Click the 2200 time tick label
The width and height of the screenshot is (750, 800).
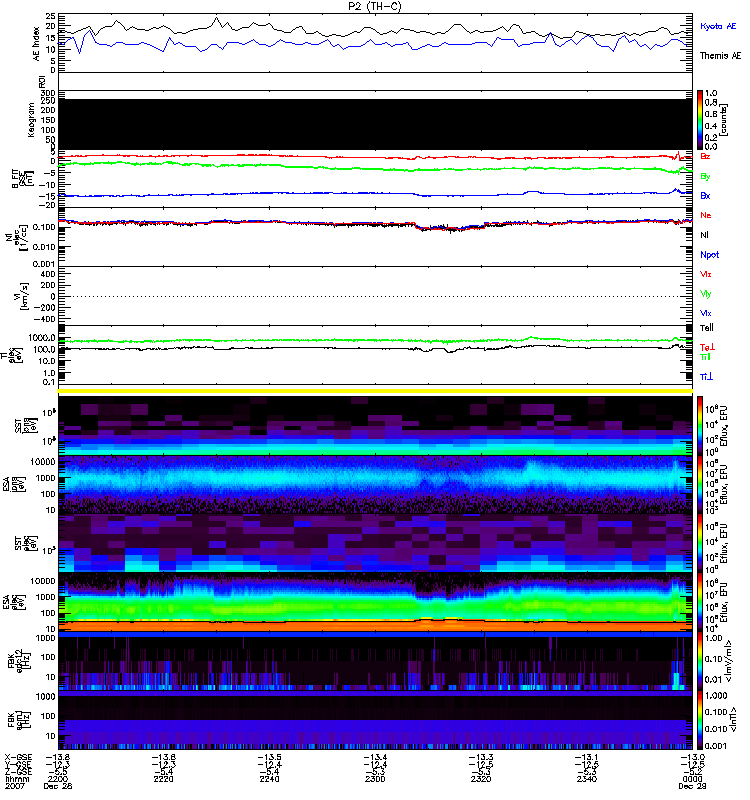tap(58, 779)
